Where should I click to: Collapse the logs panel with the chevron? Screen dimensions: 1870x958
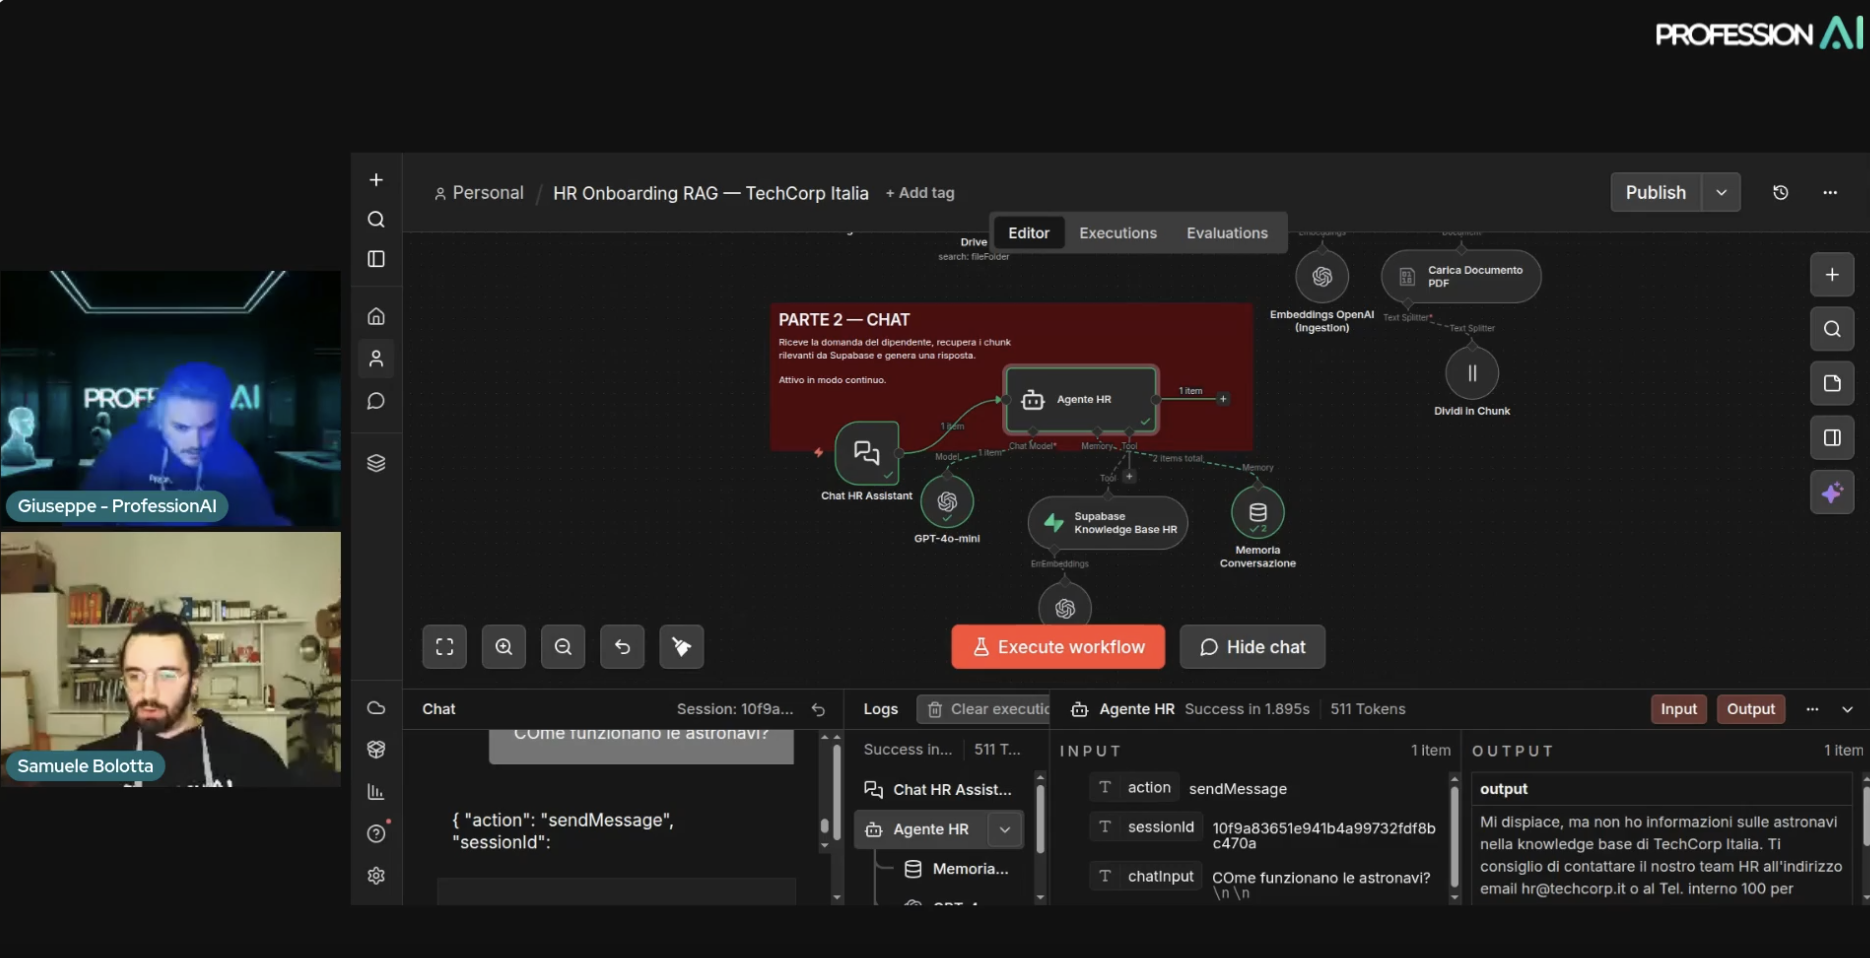click(x=1847, y=709)
